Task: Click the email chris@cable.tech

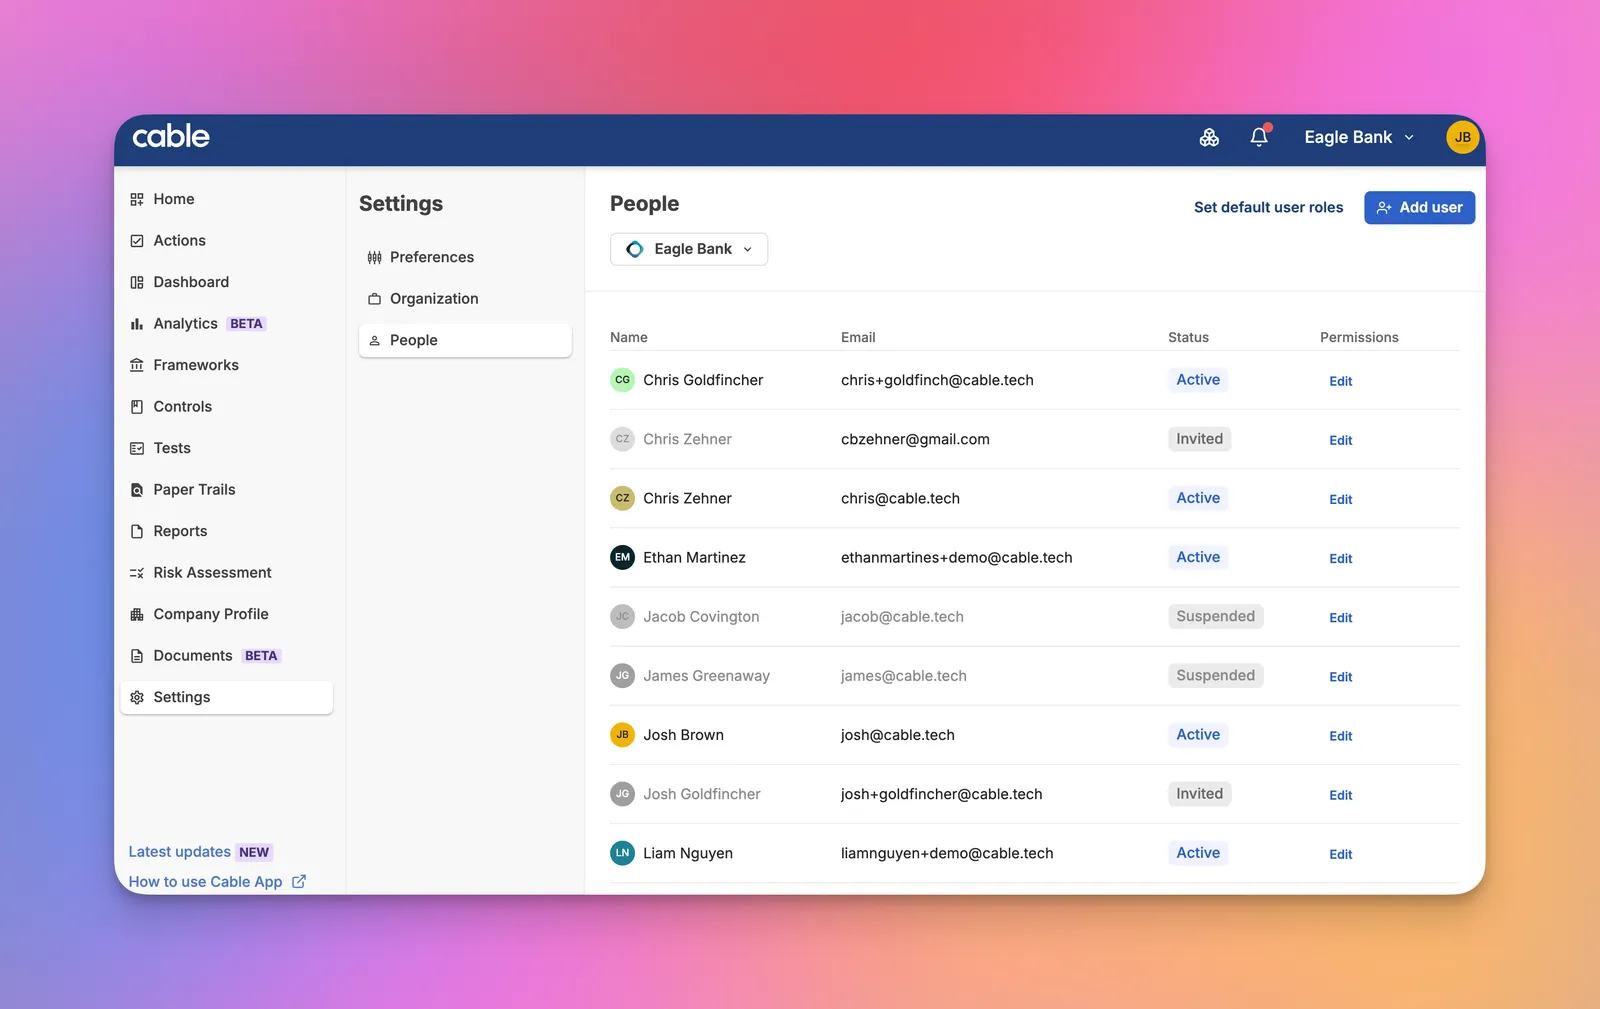Action: coord(900,498)
